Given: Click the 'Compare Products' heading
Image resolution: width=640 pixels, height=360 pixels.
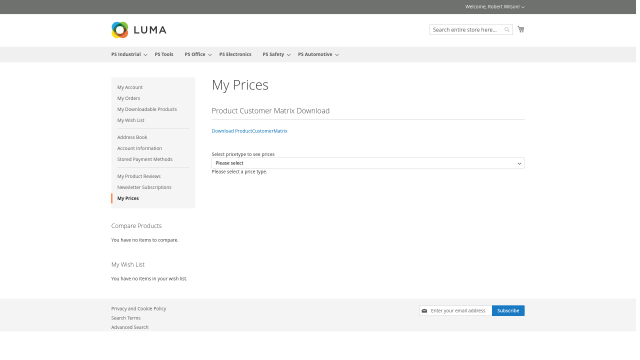Looking at the screenshot, I should pos(136,226).
